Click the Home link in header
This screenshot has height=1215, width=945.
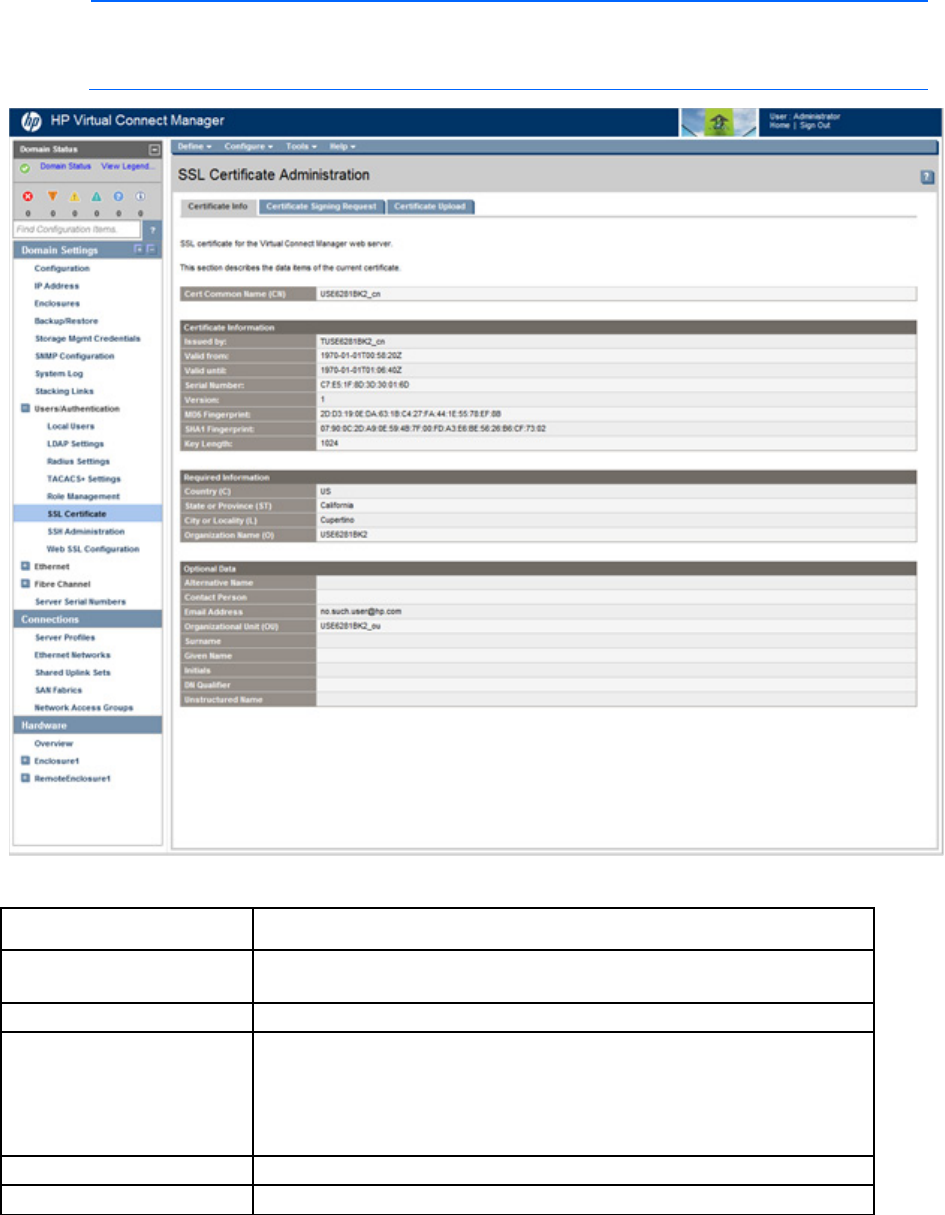click(781, 125)
